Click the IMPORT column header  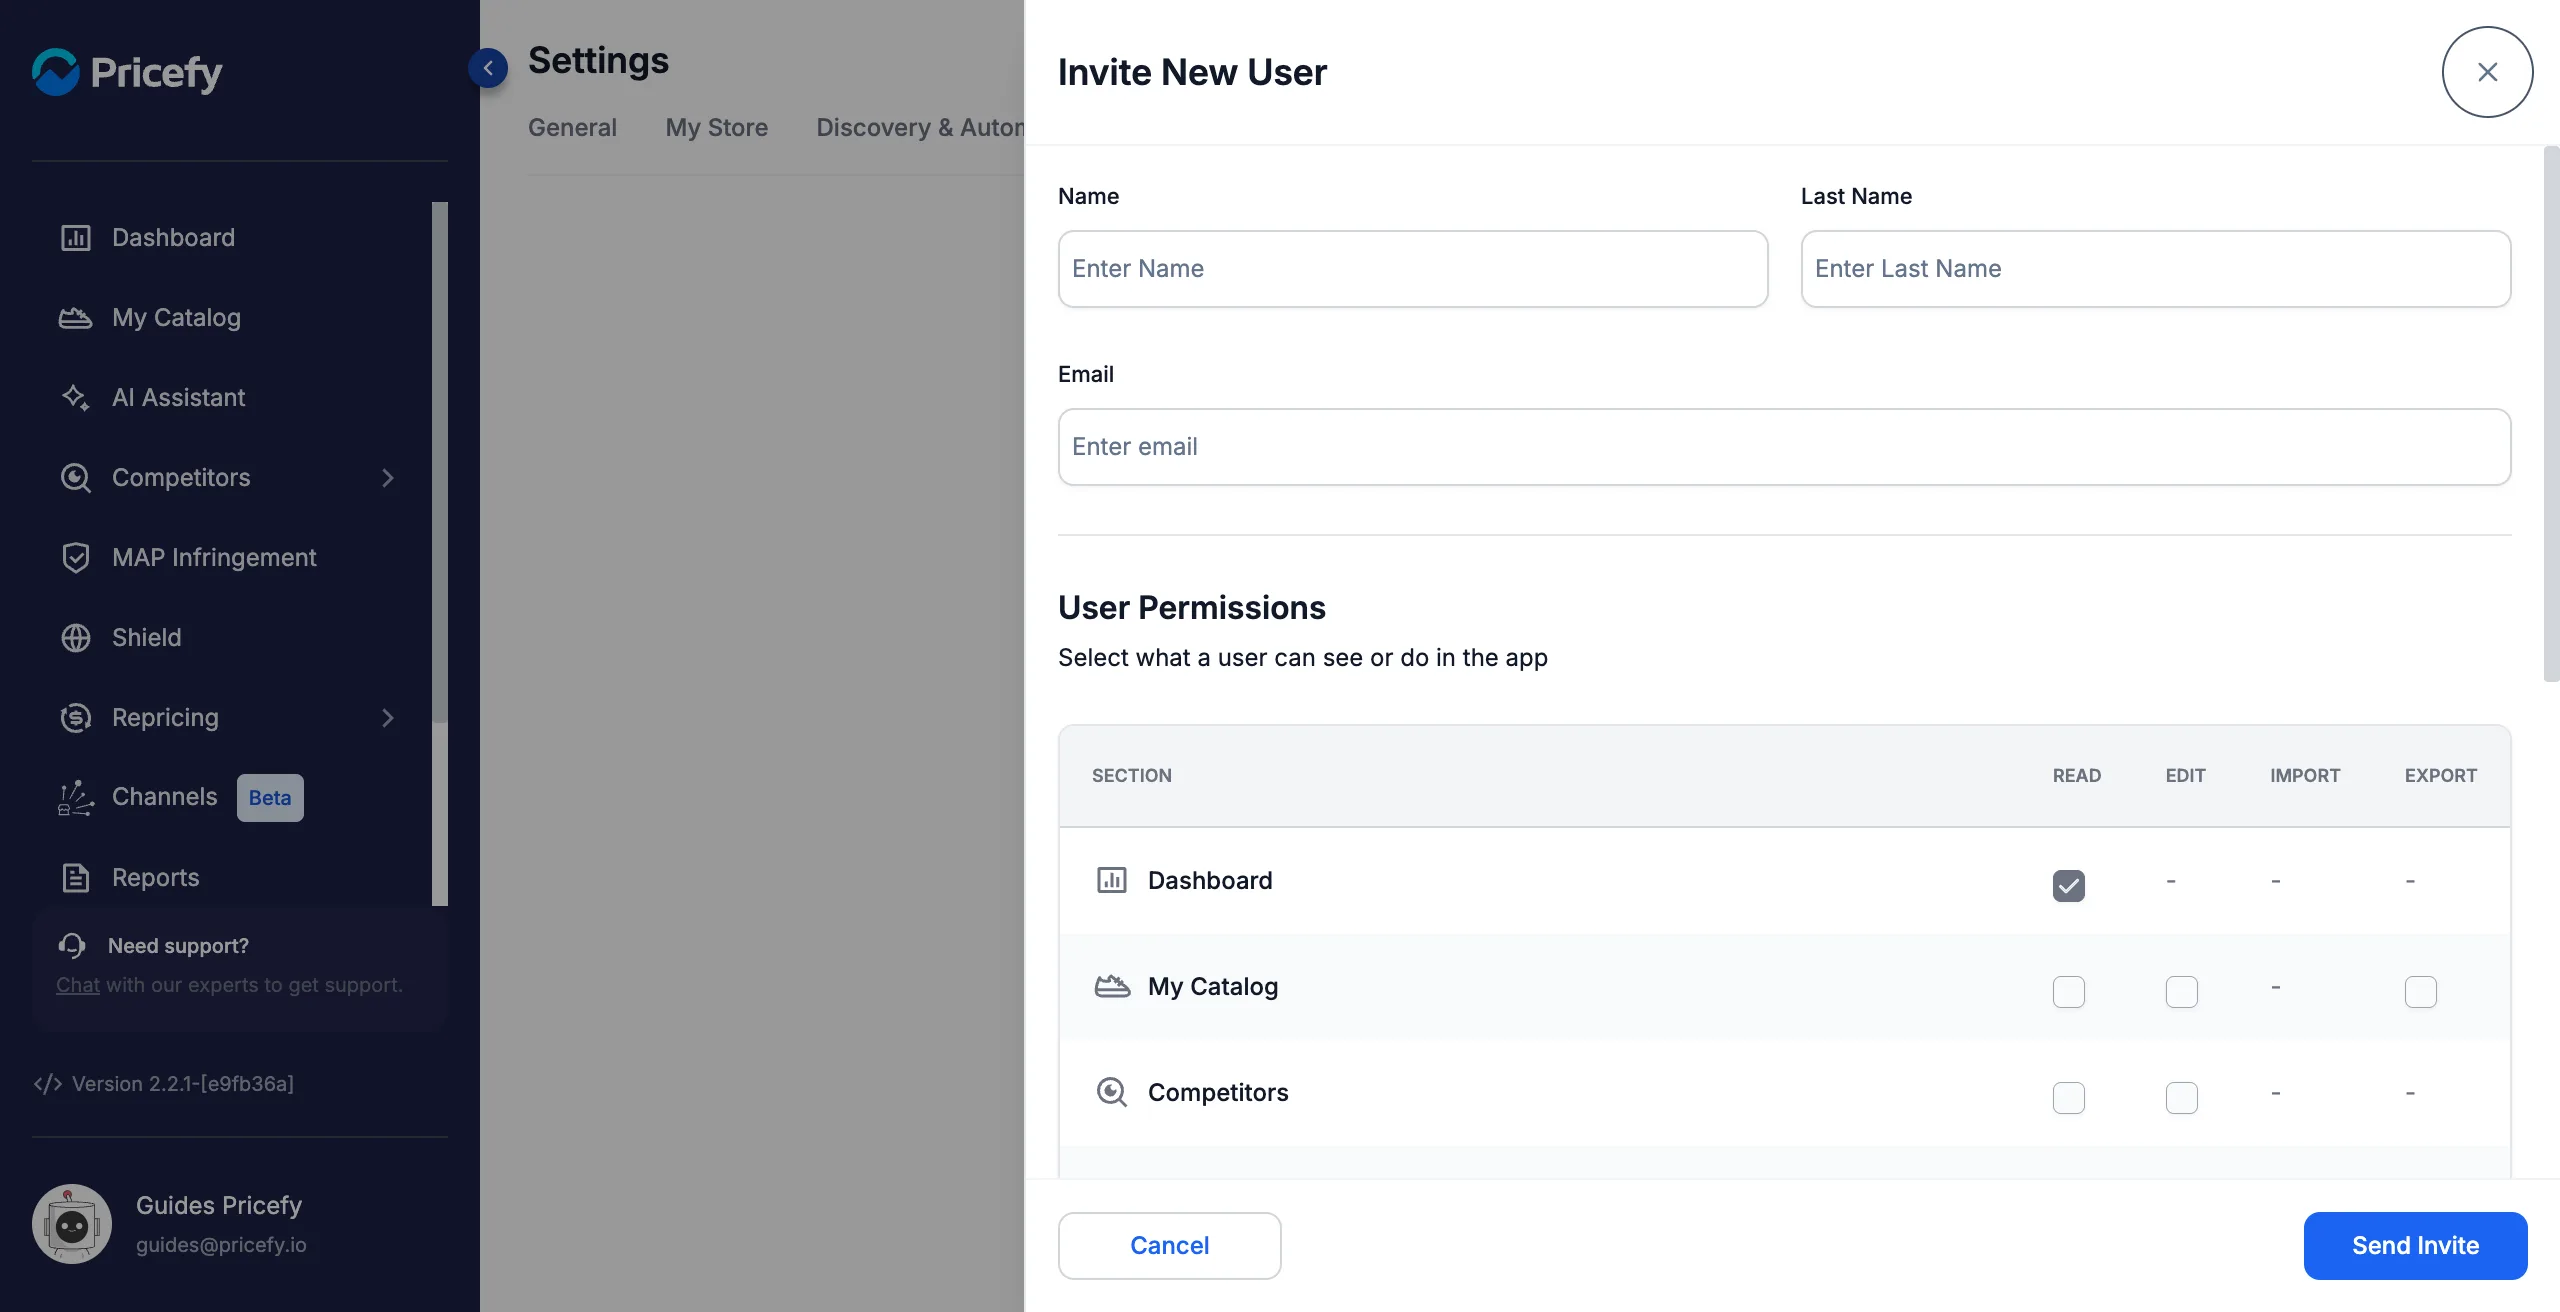pyautogui.click(x=2305, y=776)
